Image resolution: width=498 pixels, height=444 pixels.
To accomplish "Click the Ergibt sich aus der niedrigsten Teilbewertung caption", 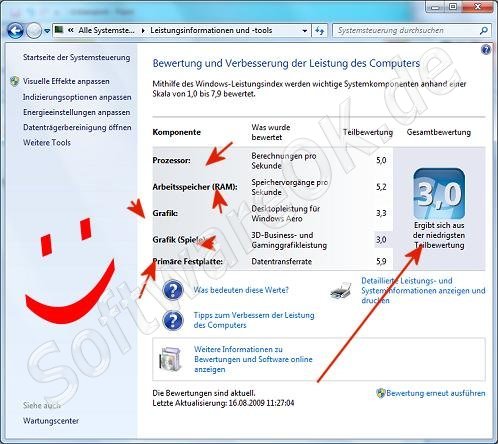I will [439, 235].
